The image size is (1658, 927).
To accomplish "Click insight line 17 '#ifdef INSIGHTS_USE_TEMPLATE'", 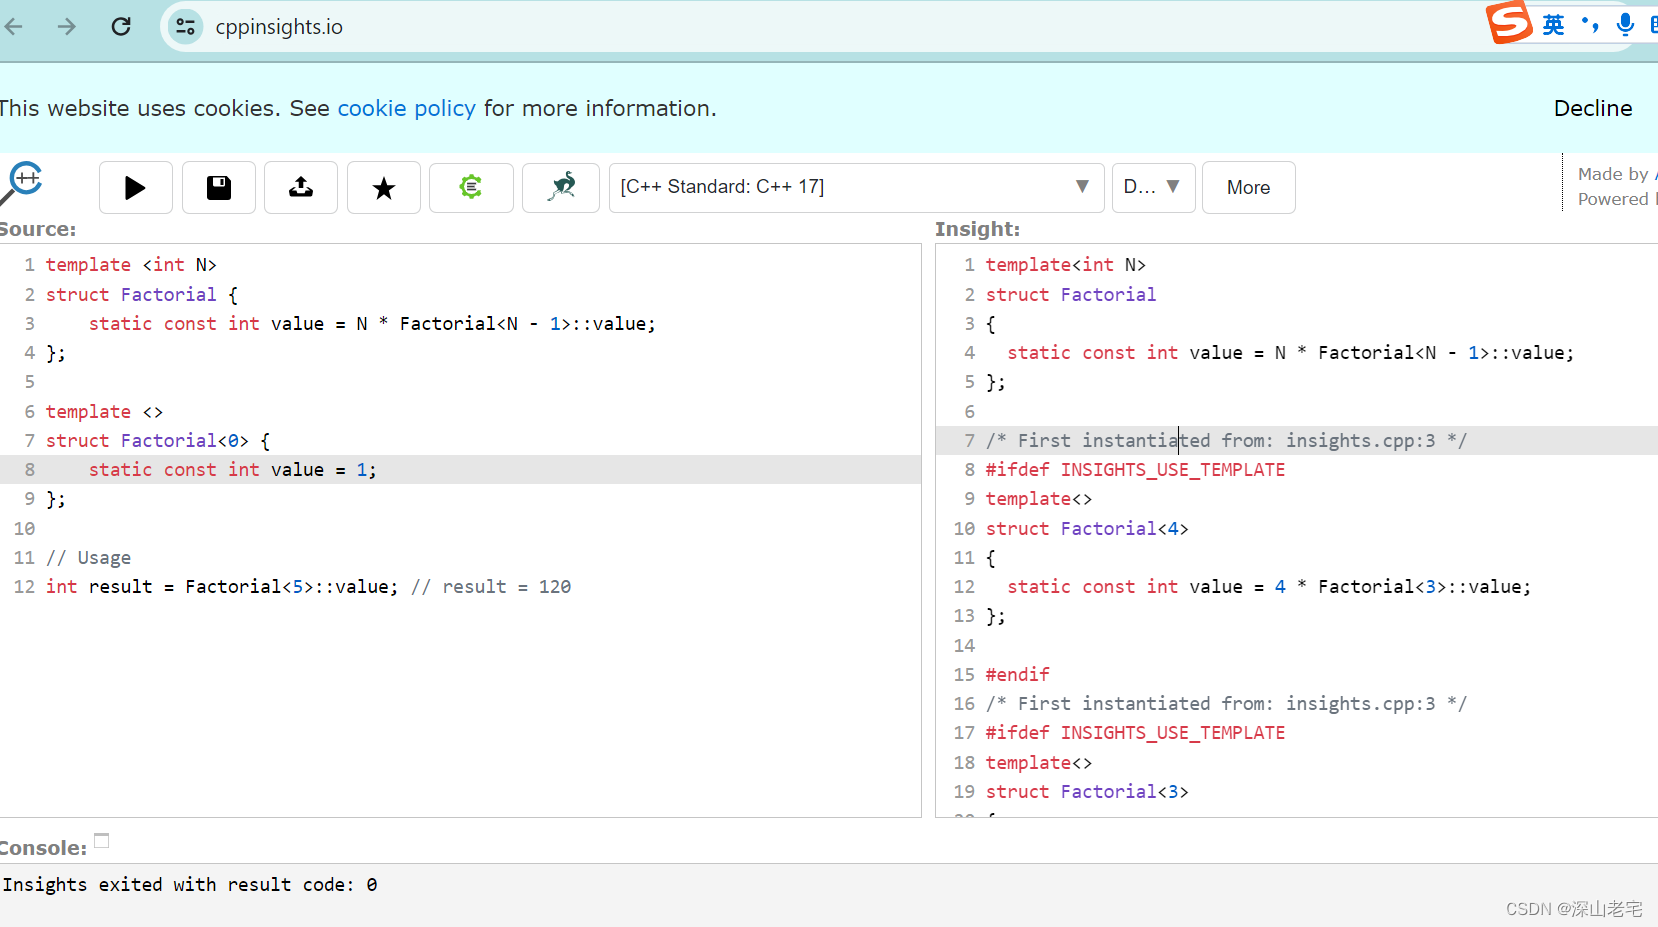I will [x=1135, y=733].
